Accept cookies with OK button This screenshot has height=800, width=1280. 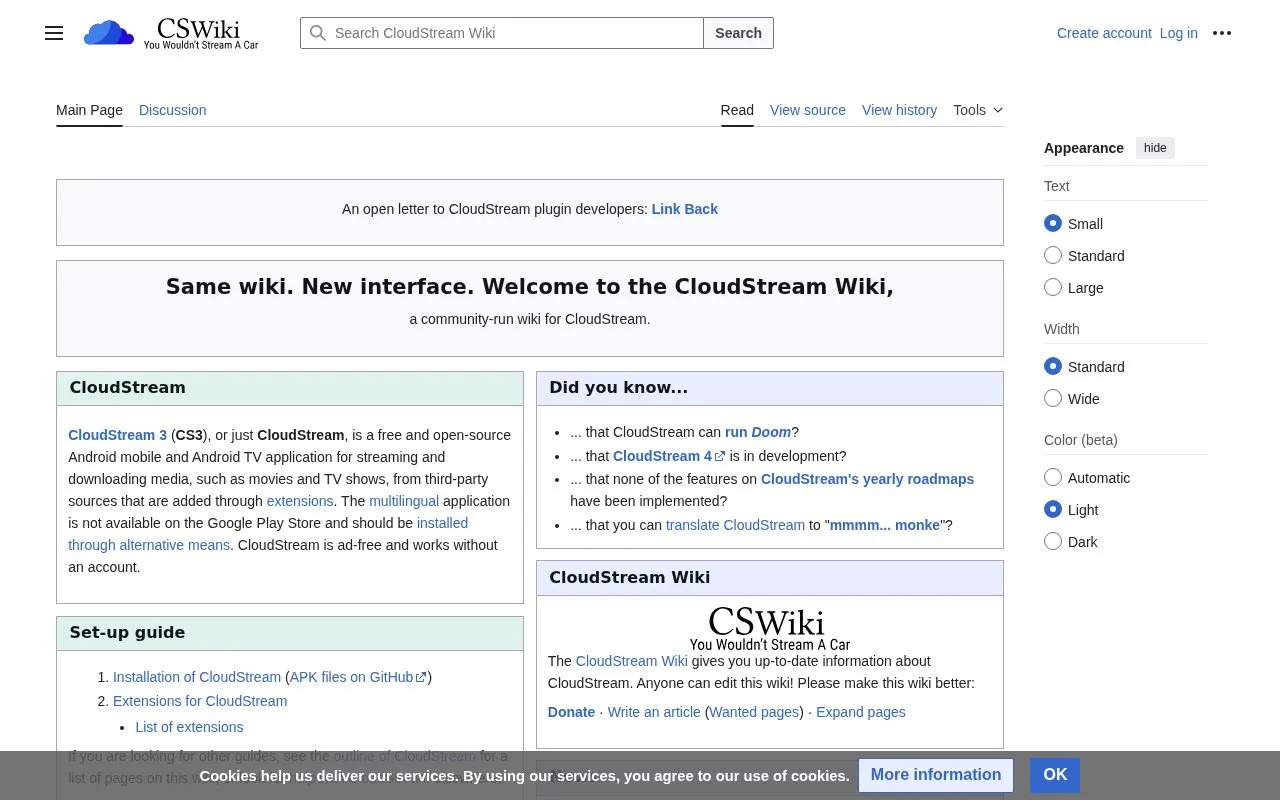pos(1055,775)
